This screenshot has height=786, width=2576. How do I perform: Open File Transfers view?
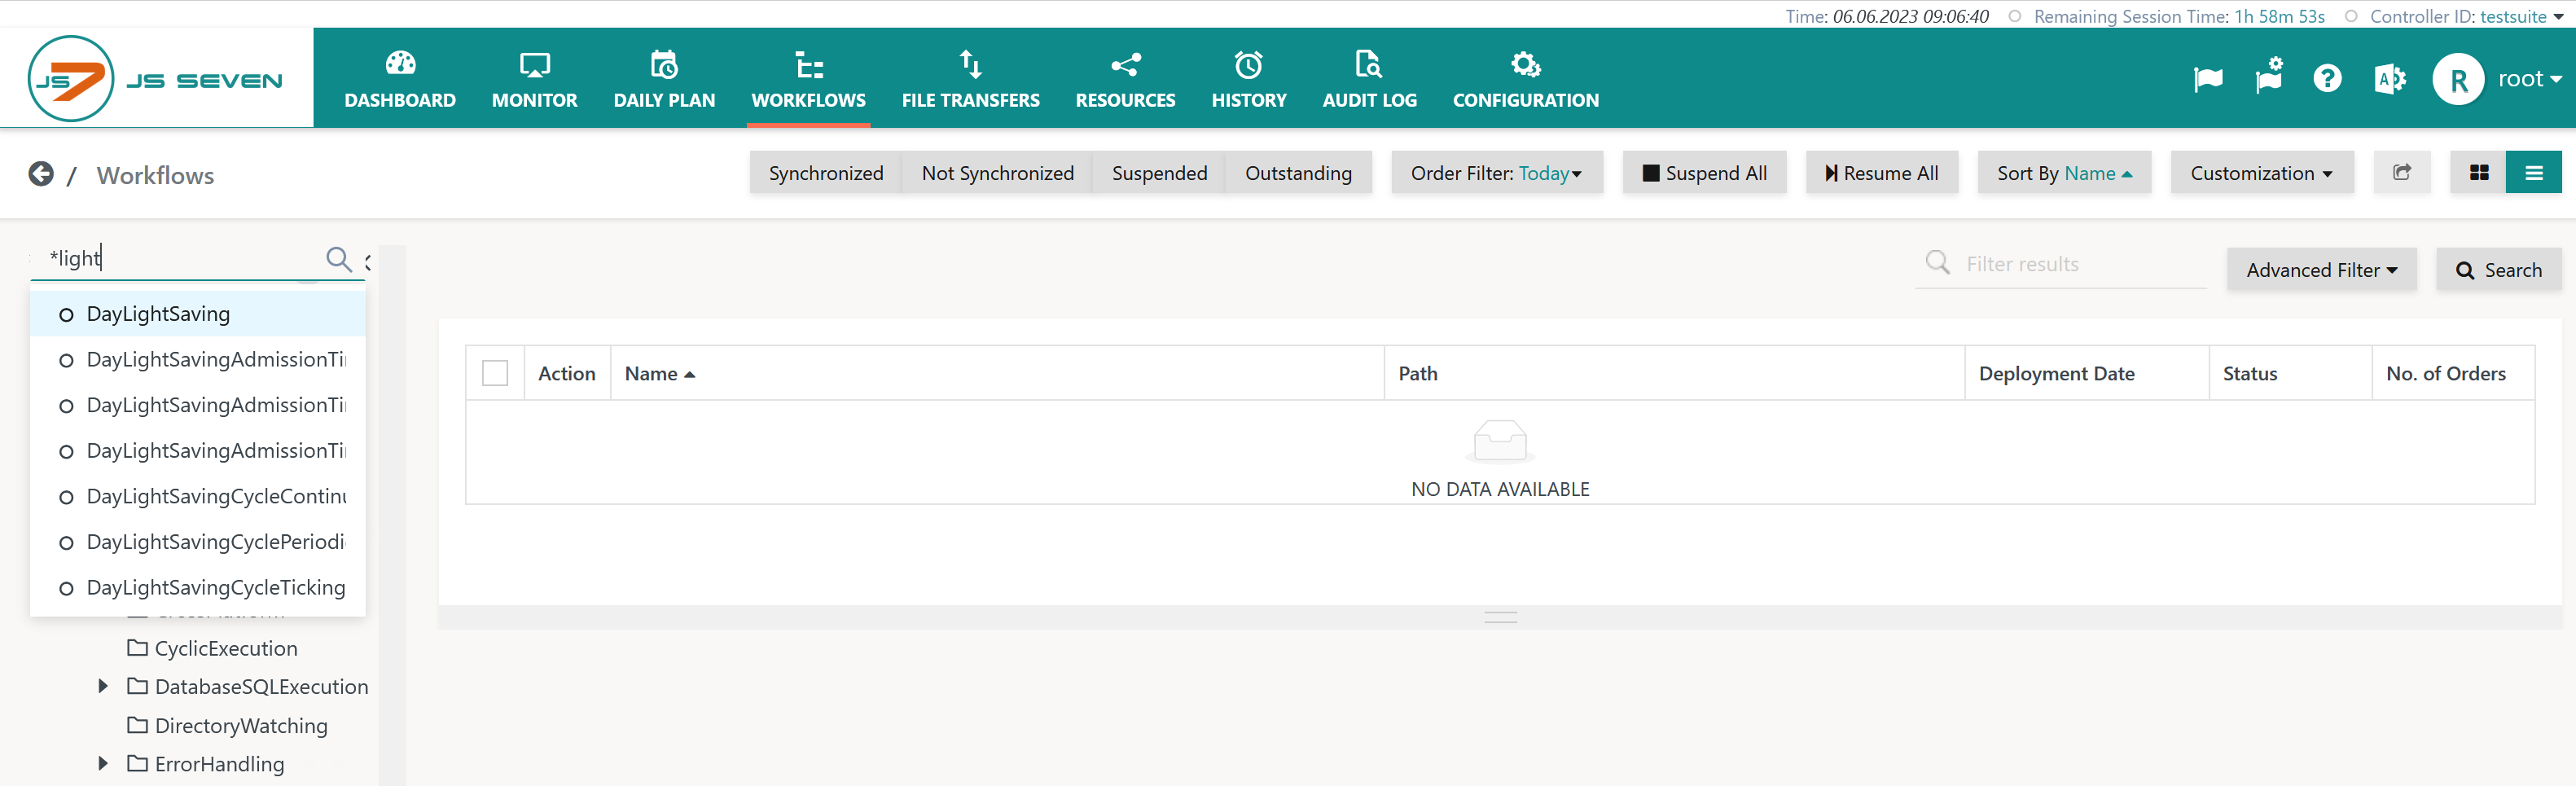[x=970, y=79]
